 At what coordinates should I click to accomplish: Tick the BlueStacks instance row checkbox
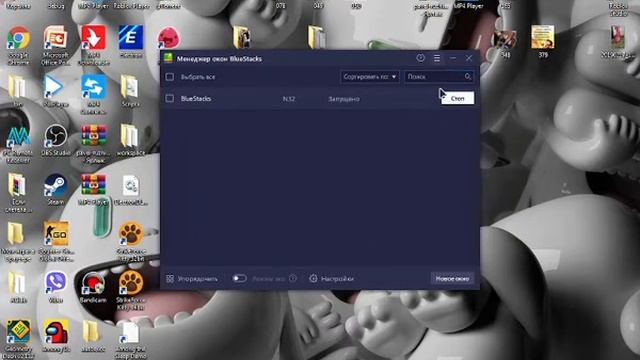170,98
